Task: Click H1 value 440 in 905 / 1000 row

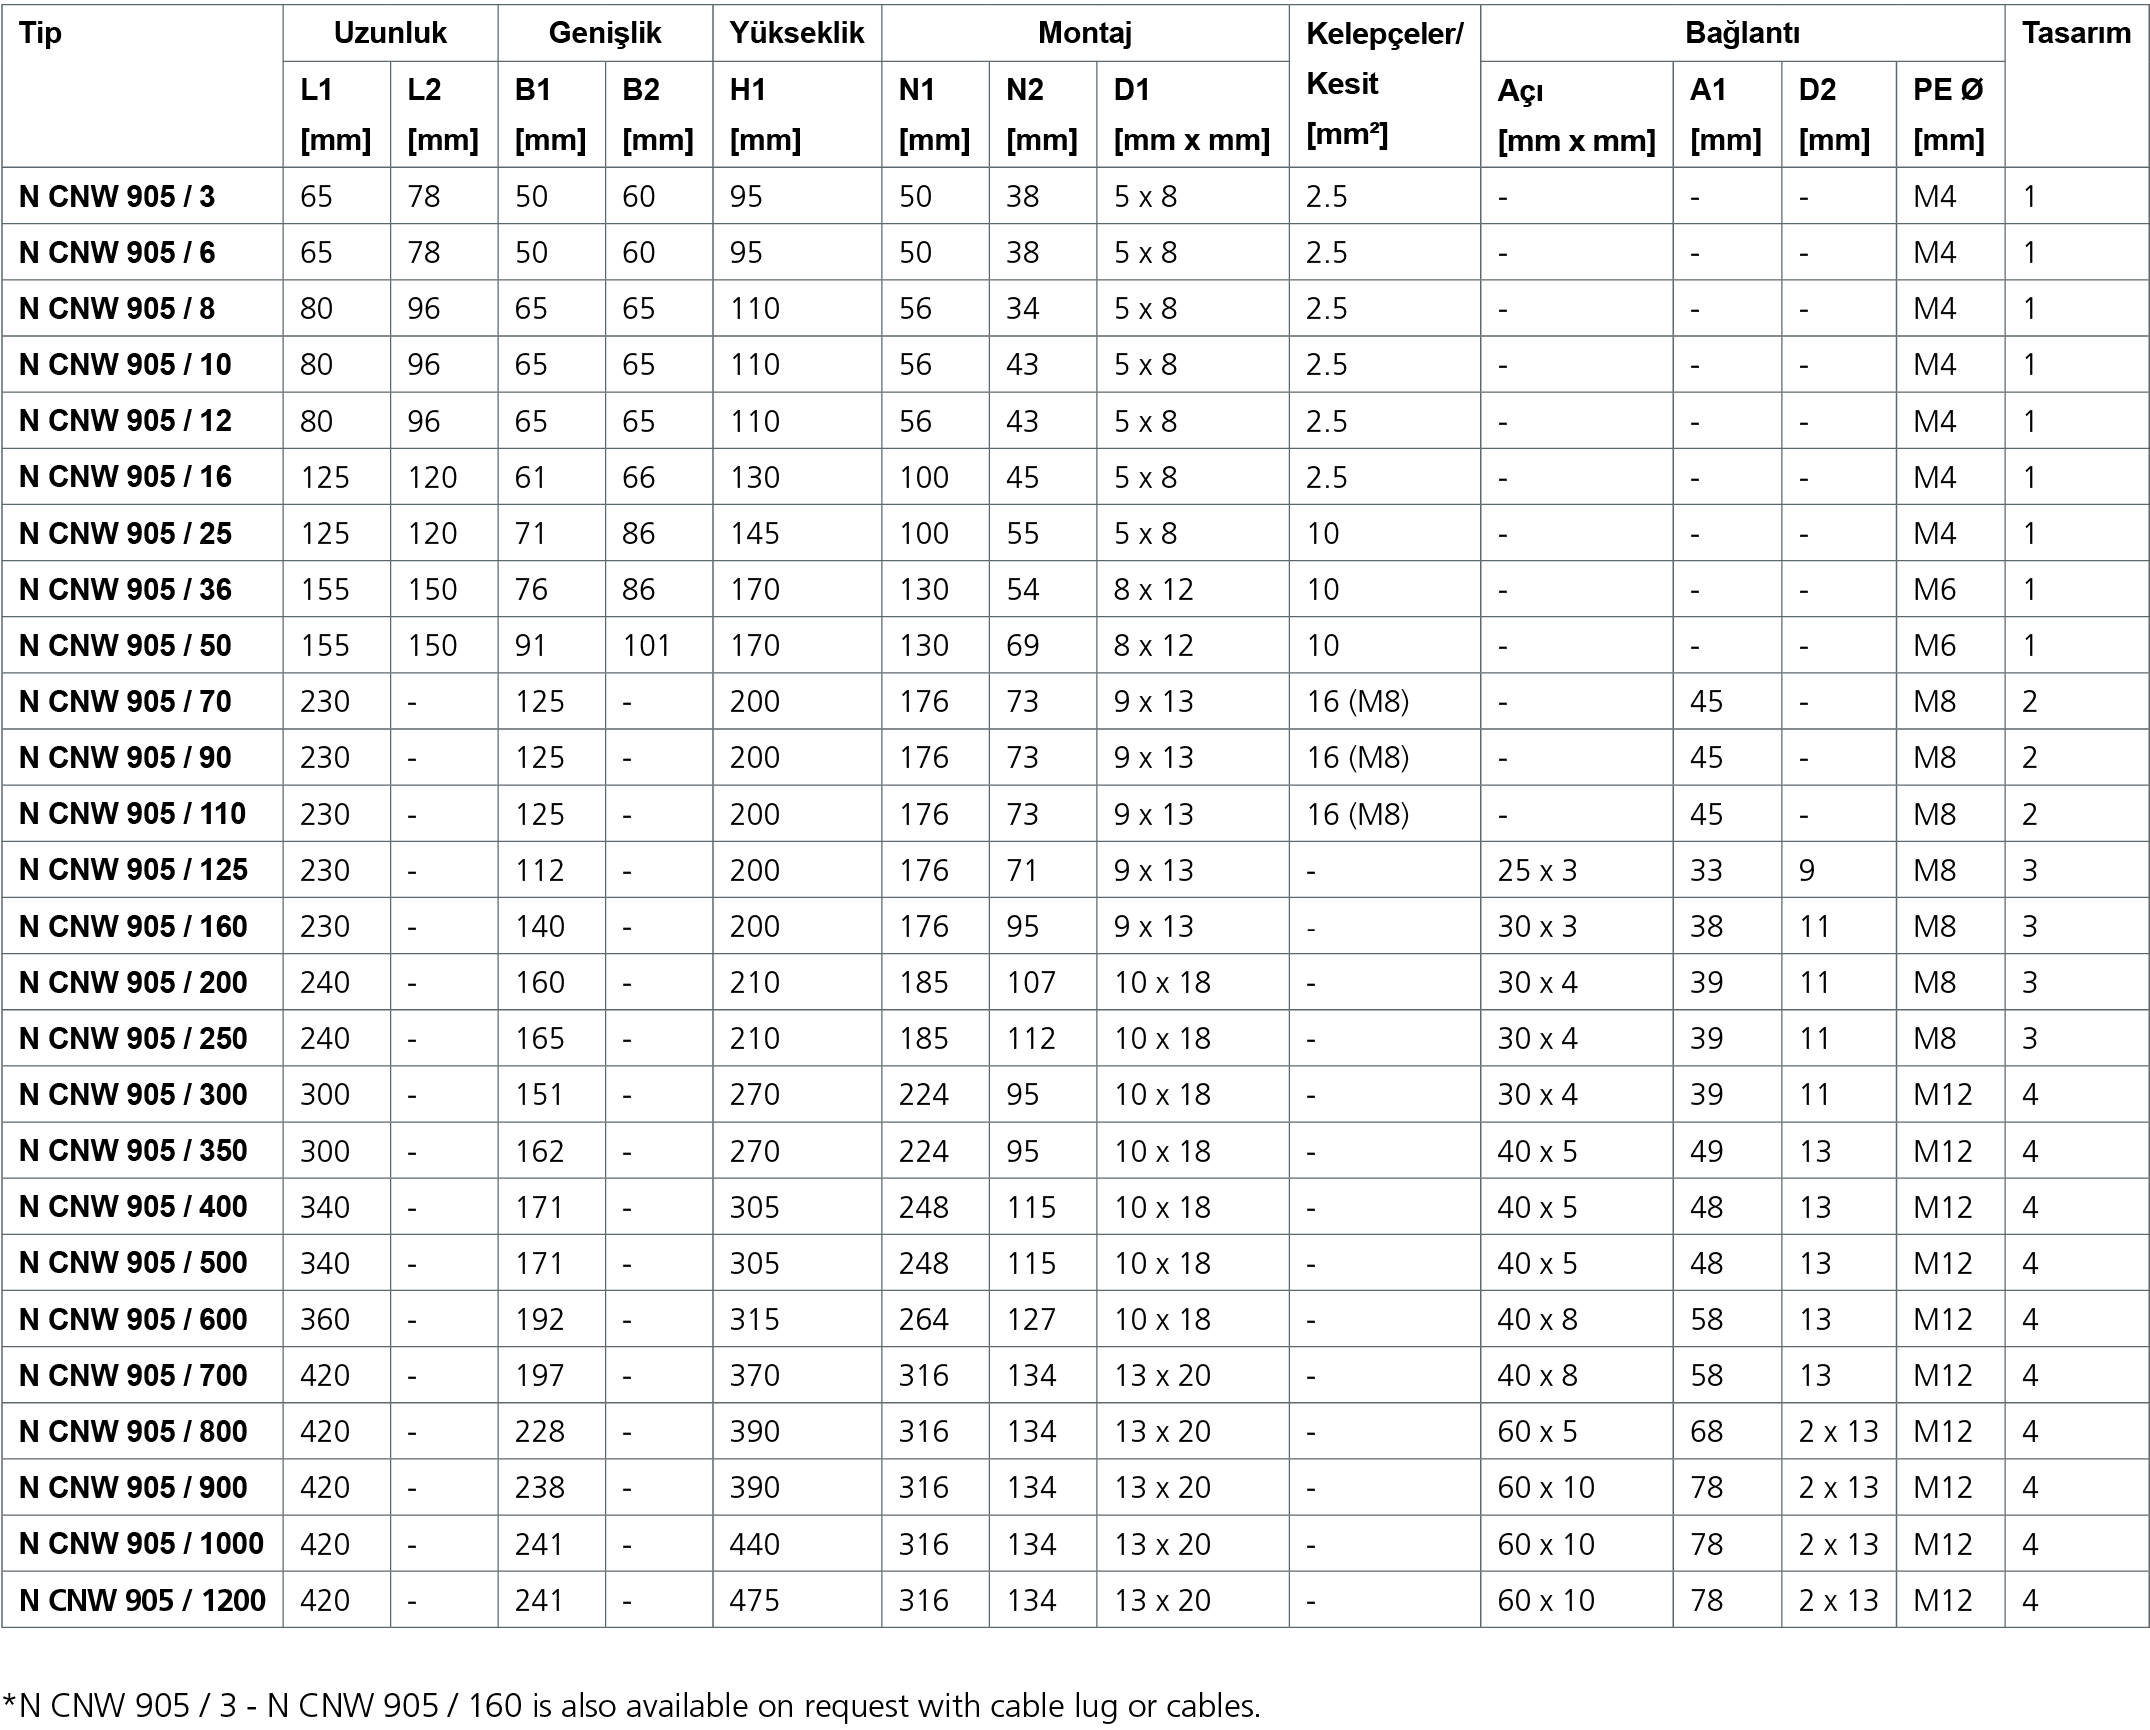Action: [754, 1543]
